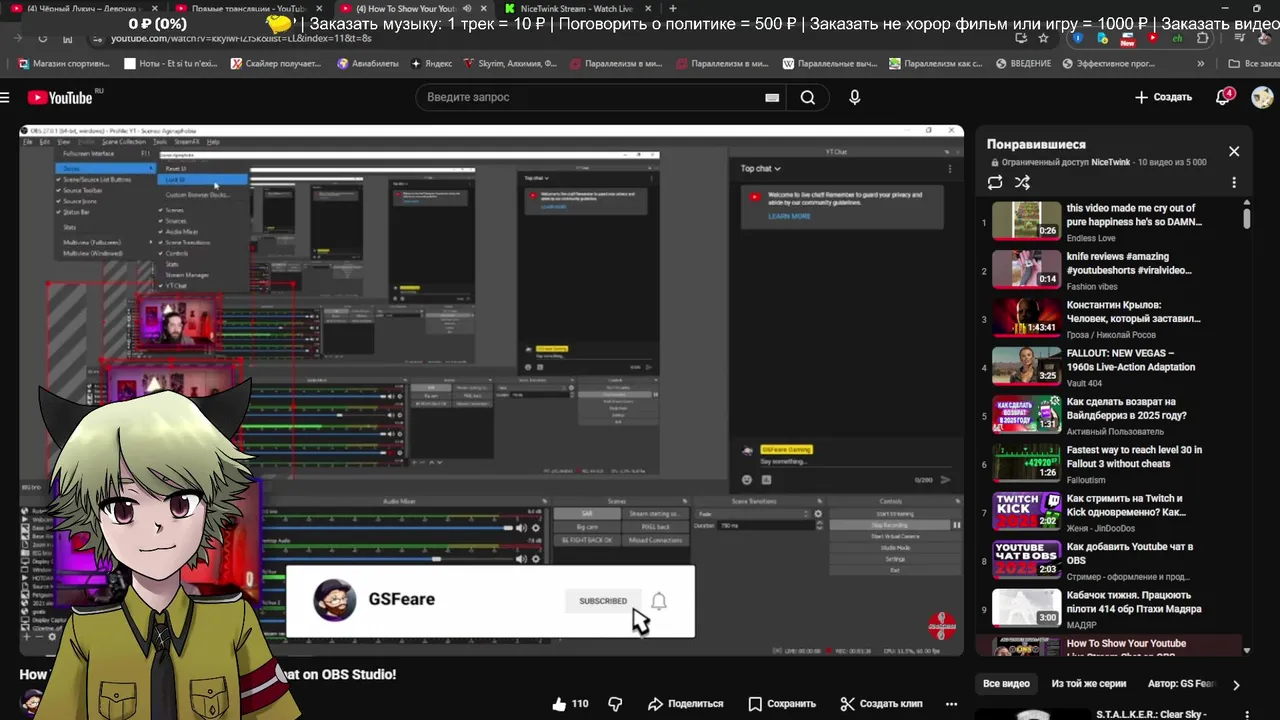Image resolution: width=1280 pixels, height=720 pixels.
Task: Open the Создать create menu
Action: click(1163, 97)
